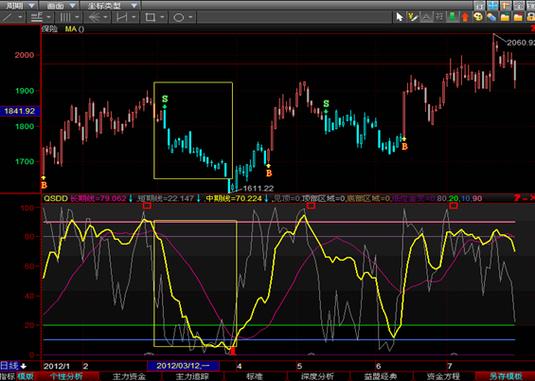Select the 个性分析 tab

pyautogui.click(x=66, y=377)
